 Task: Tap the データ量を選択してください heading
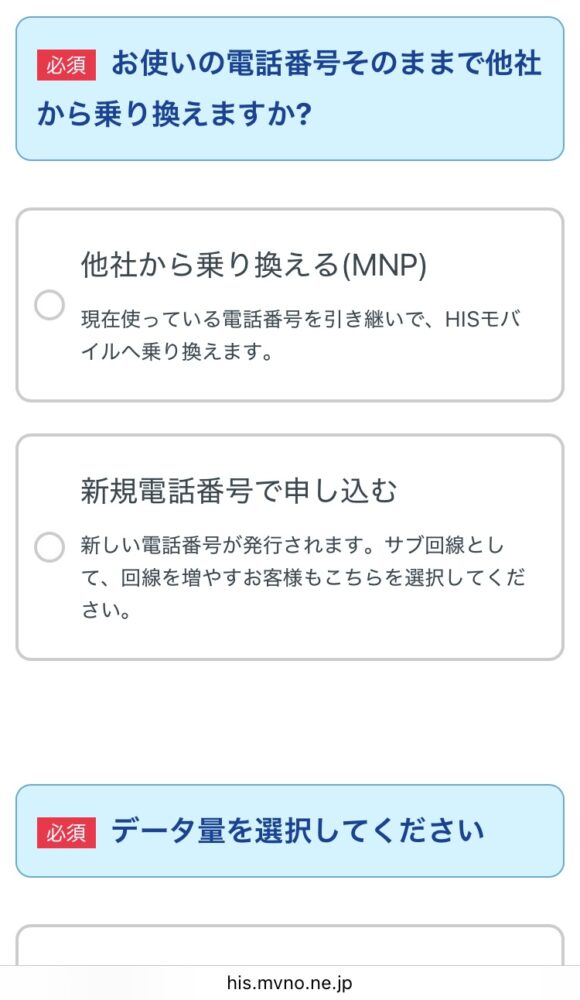297,832
